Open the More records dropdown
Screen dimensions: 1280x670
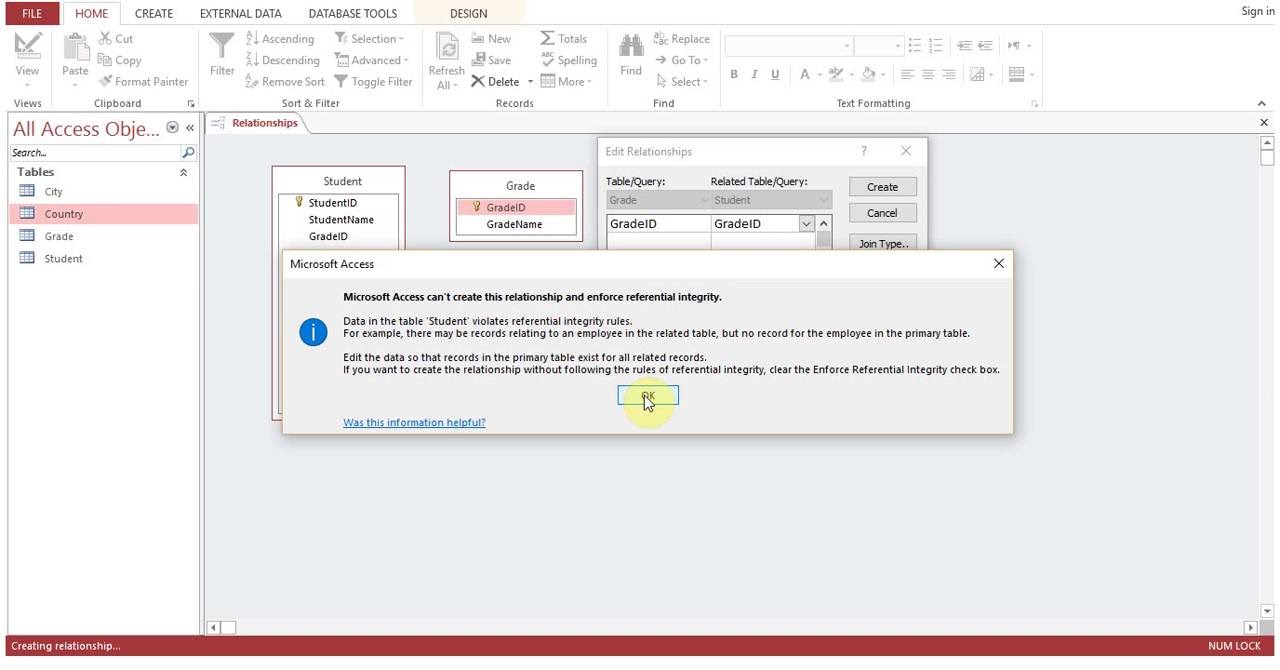pyautogui.click(x=566, y=82)
